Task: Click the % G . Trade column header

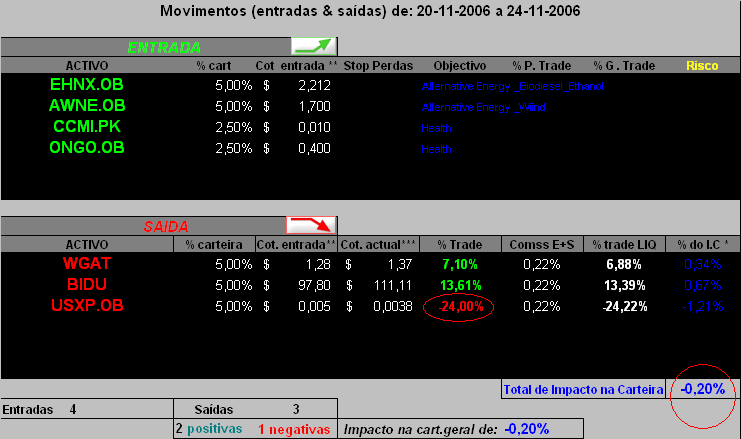Action: pyautogui.click(x=624, y=66)
